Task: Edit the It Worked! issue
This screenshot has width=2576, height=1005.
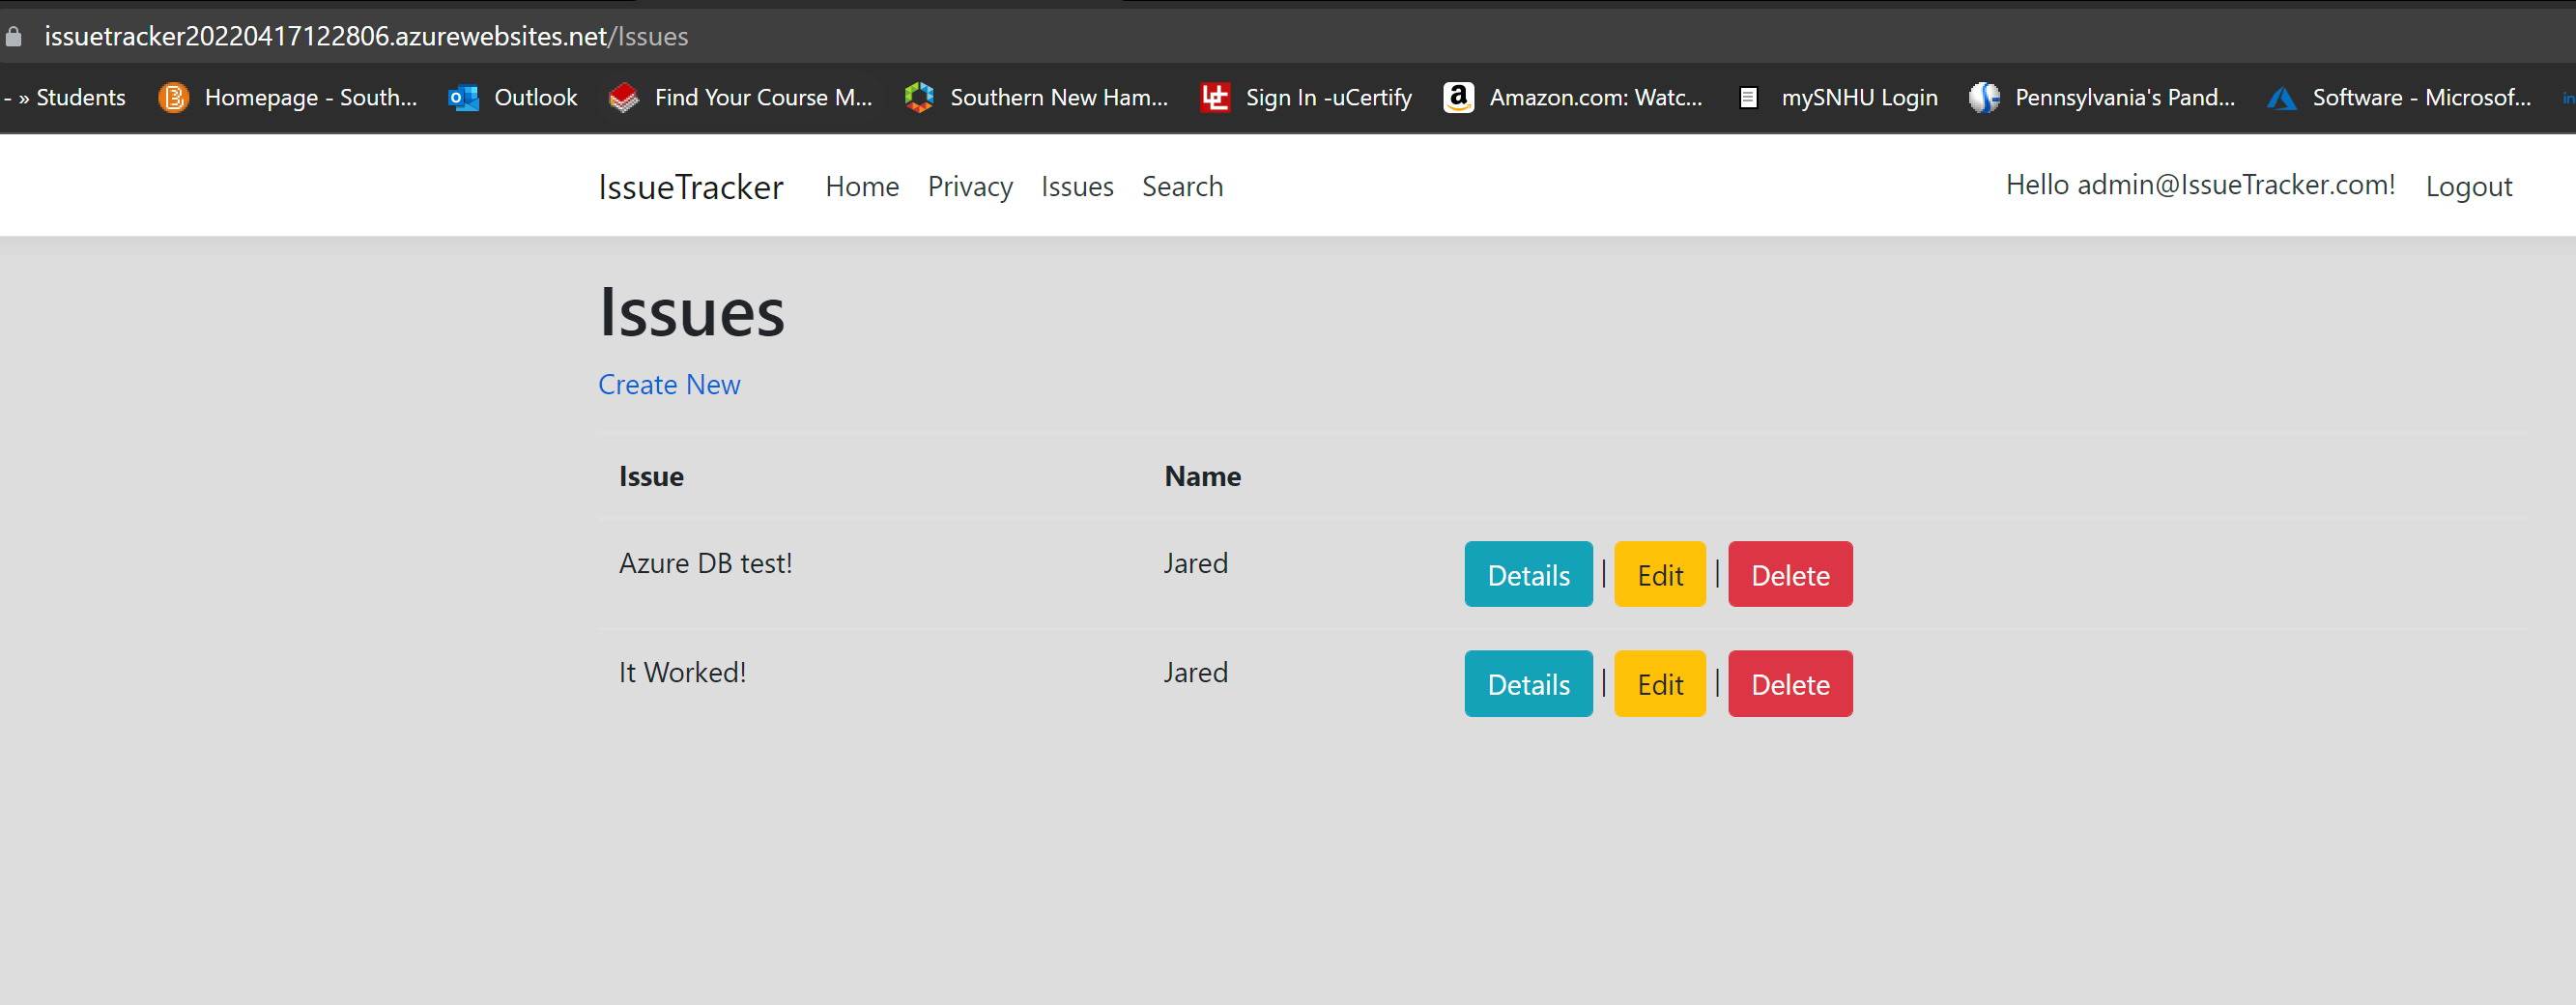Action: (x=1660, y=684)
